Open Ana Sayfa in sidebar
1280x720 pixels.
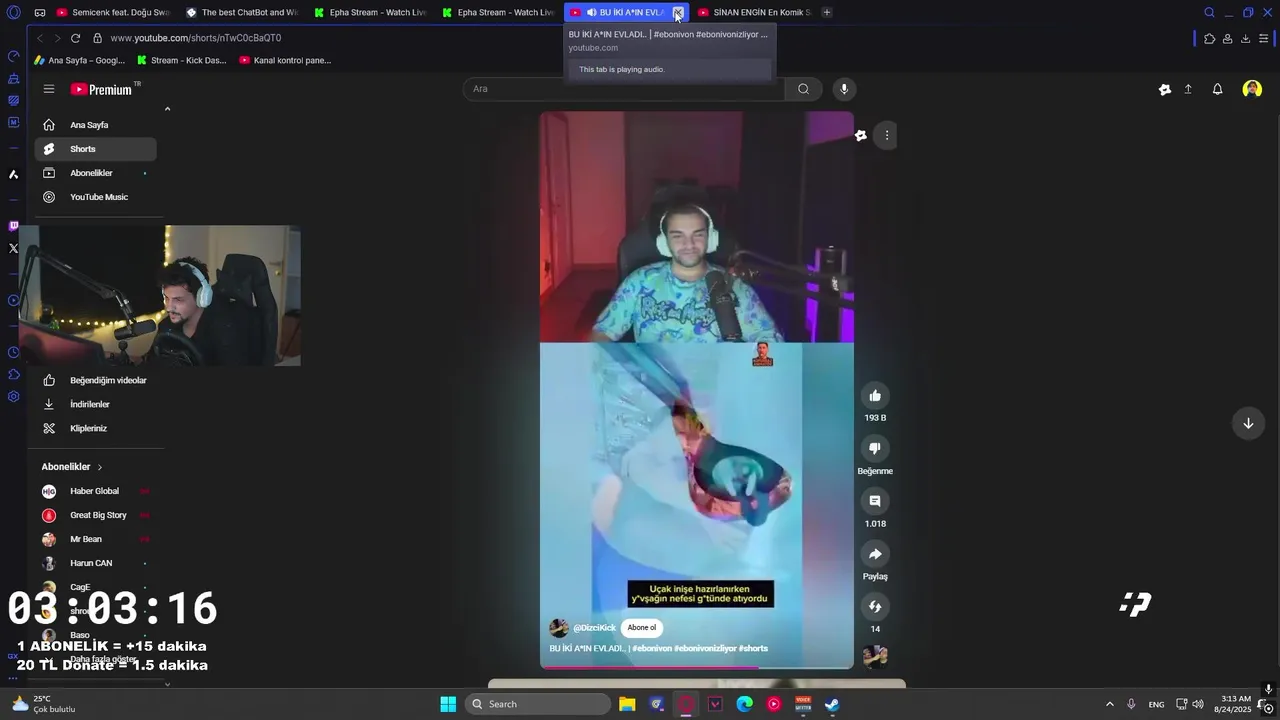tap(95, 125)
